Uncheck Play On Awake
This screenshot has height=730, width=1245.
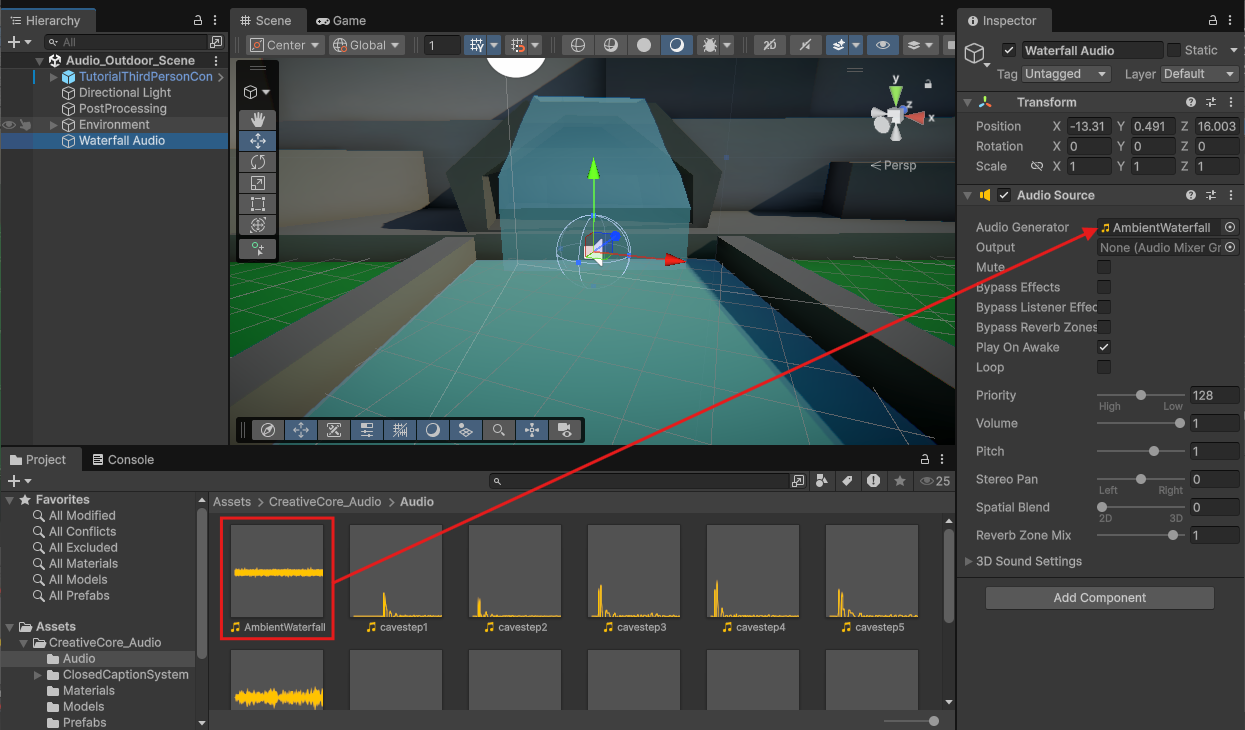pyautogui.click(x=1104, y=347)
